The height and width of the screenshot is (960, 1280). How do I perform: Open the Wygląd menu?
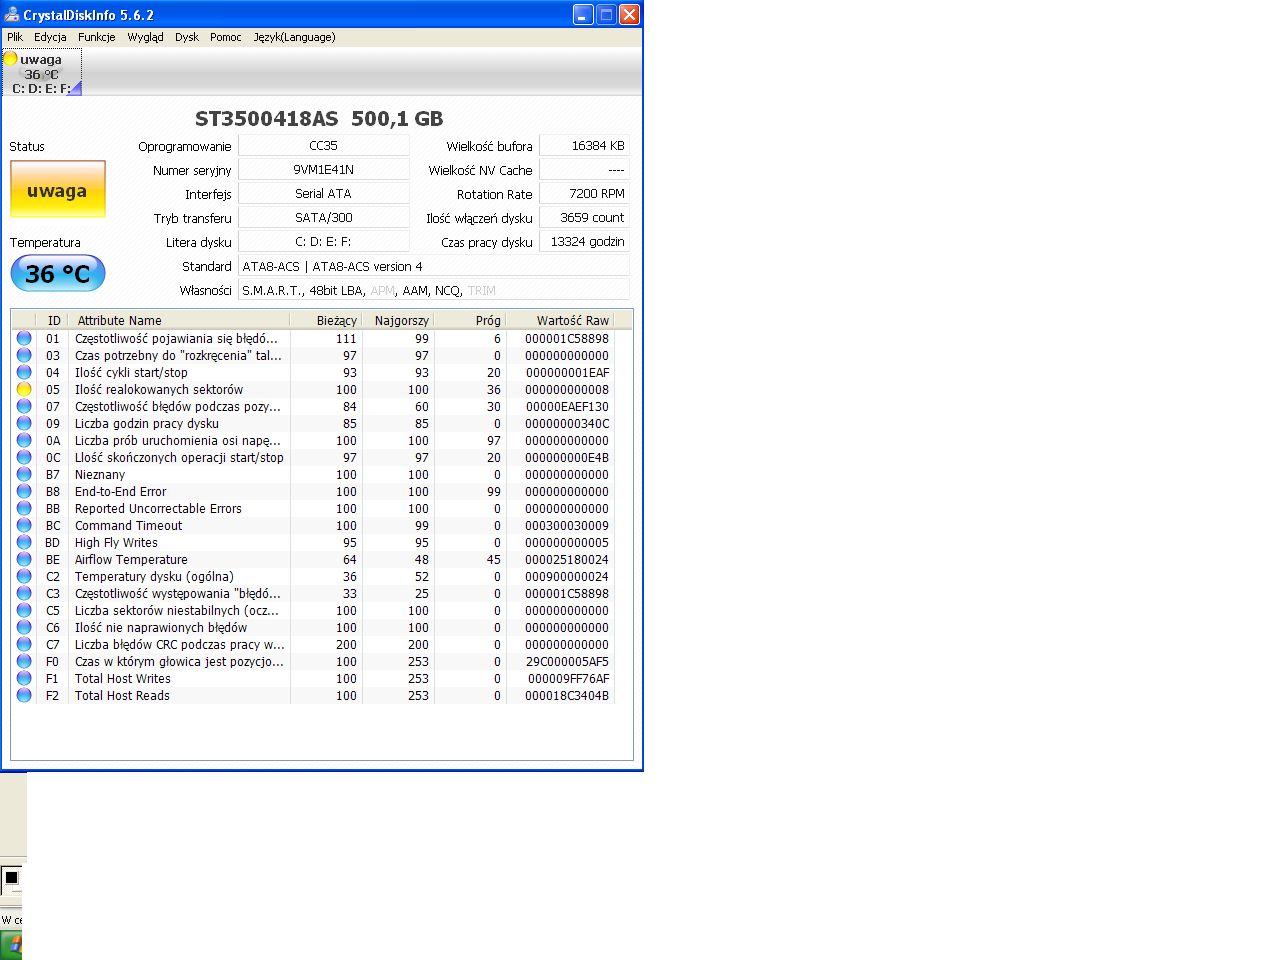coord(145,37)
